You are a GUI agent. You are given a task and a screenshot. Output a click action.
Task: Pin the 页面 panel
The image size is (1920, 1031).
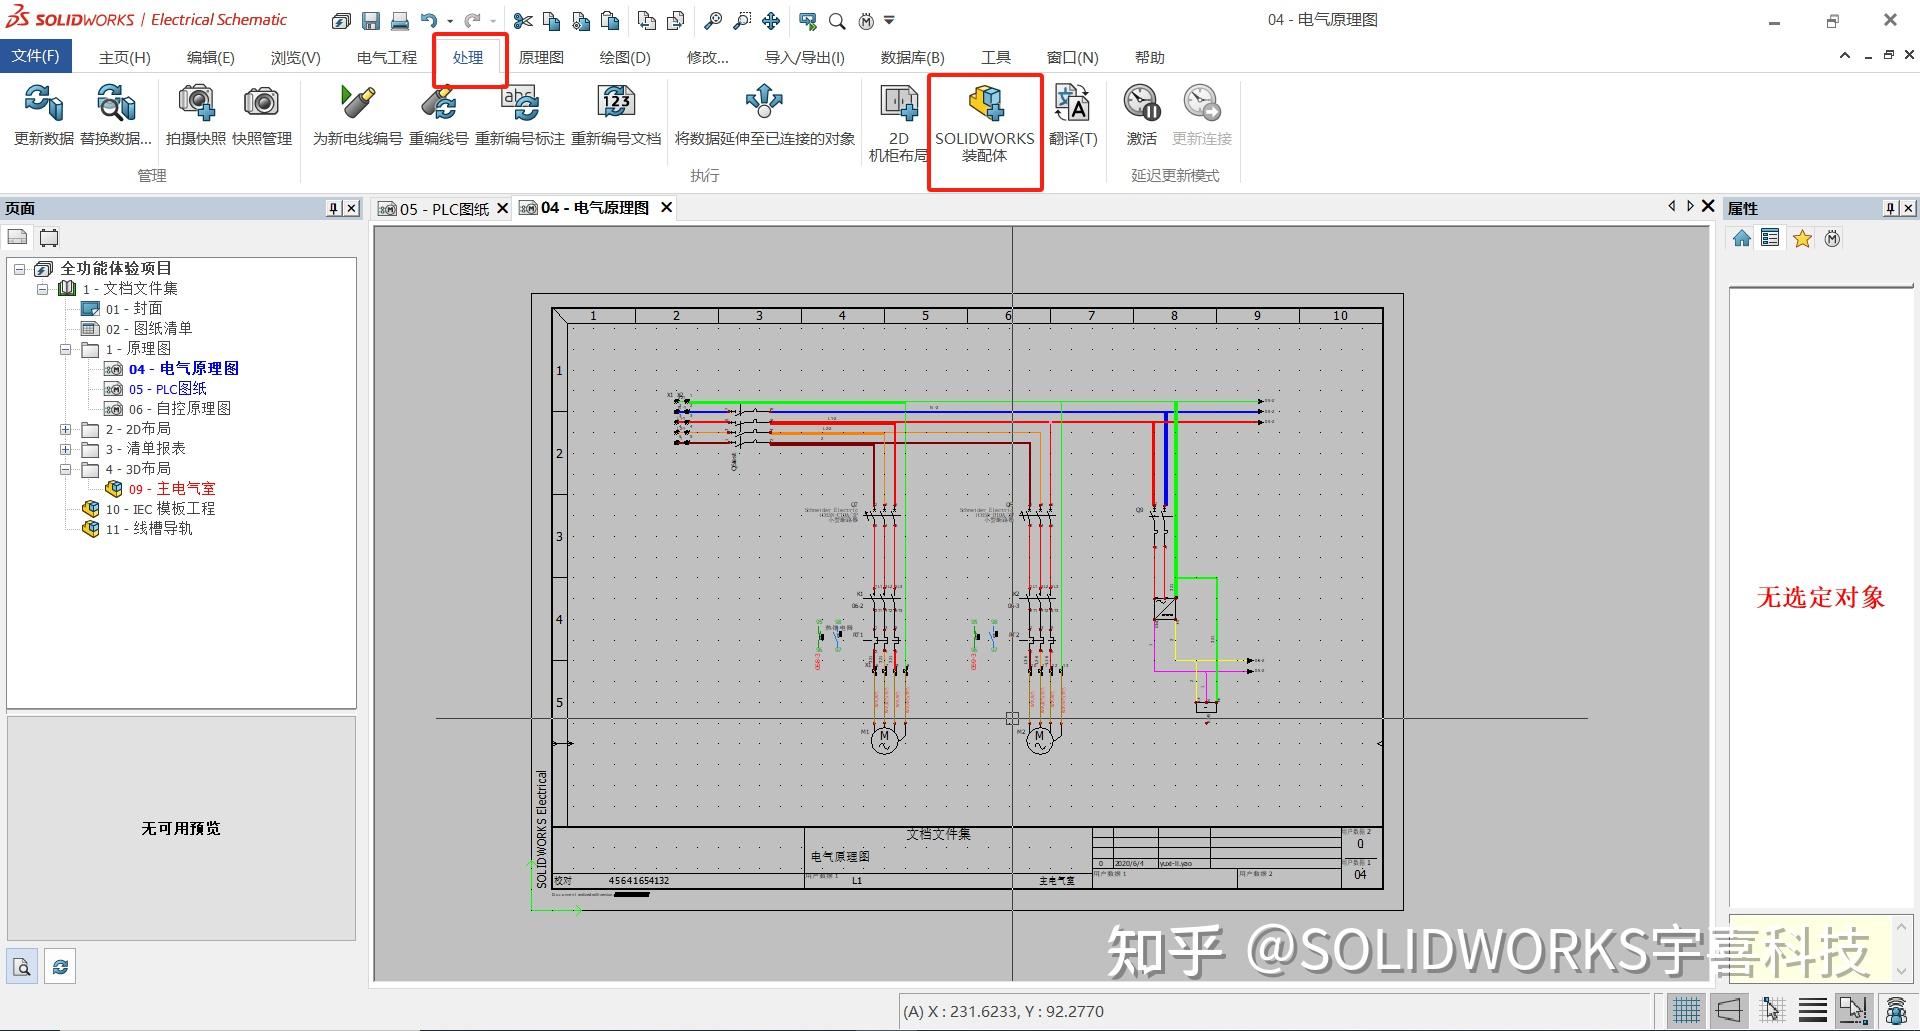tap(332, 207)
